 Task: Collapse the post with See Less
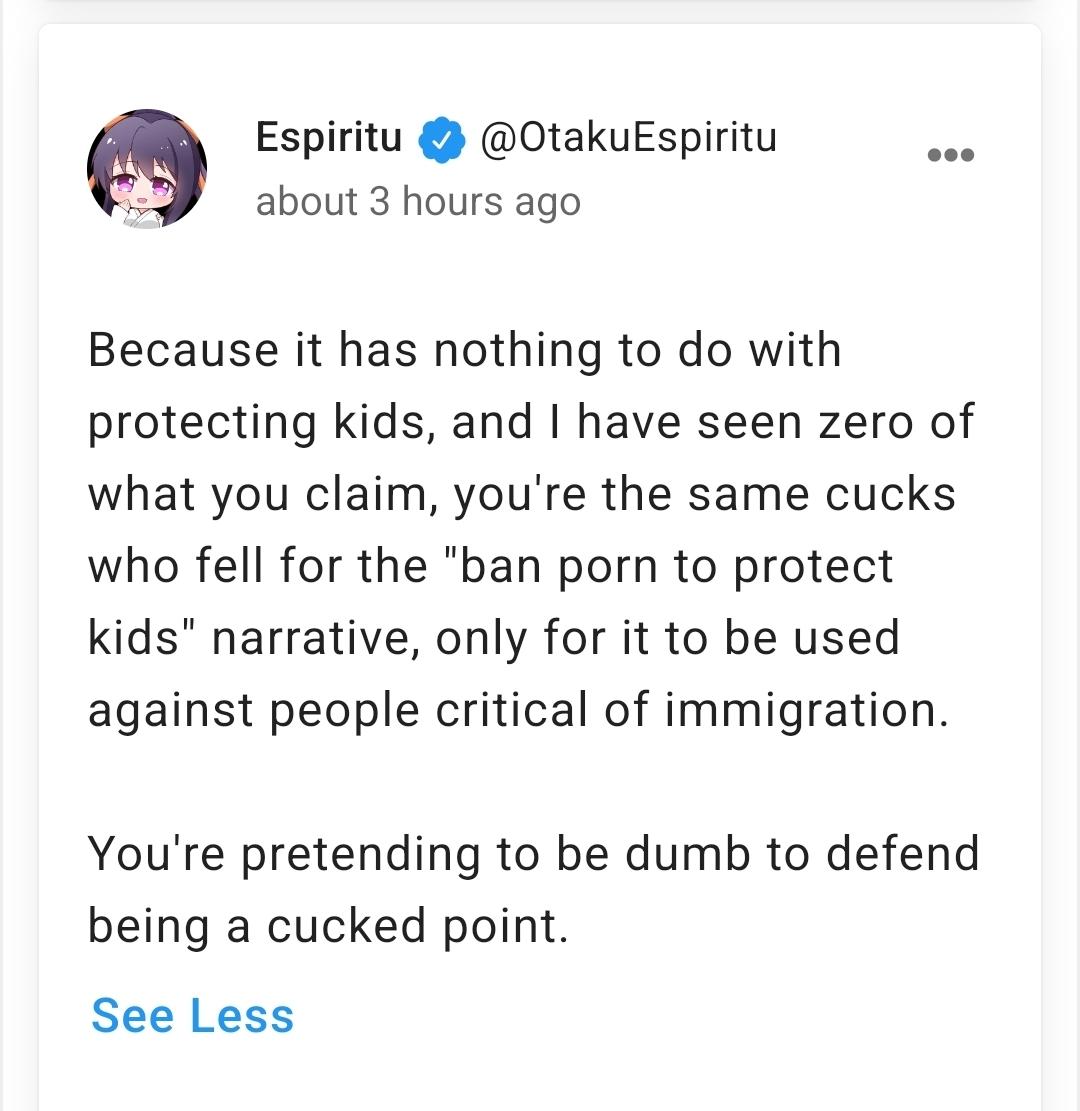[x=192, y=1016]
